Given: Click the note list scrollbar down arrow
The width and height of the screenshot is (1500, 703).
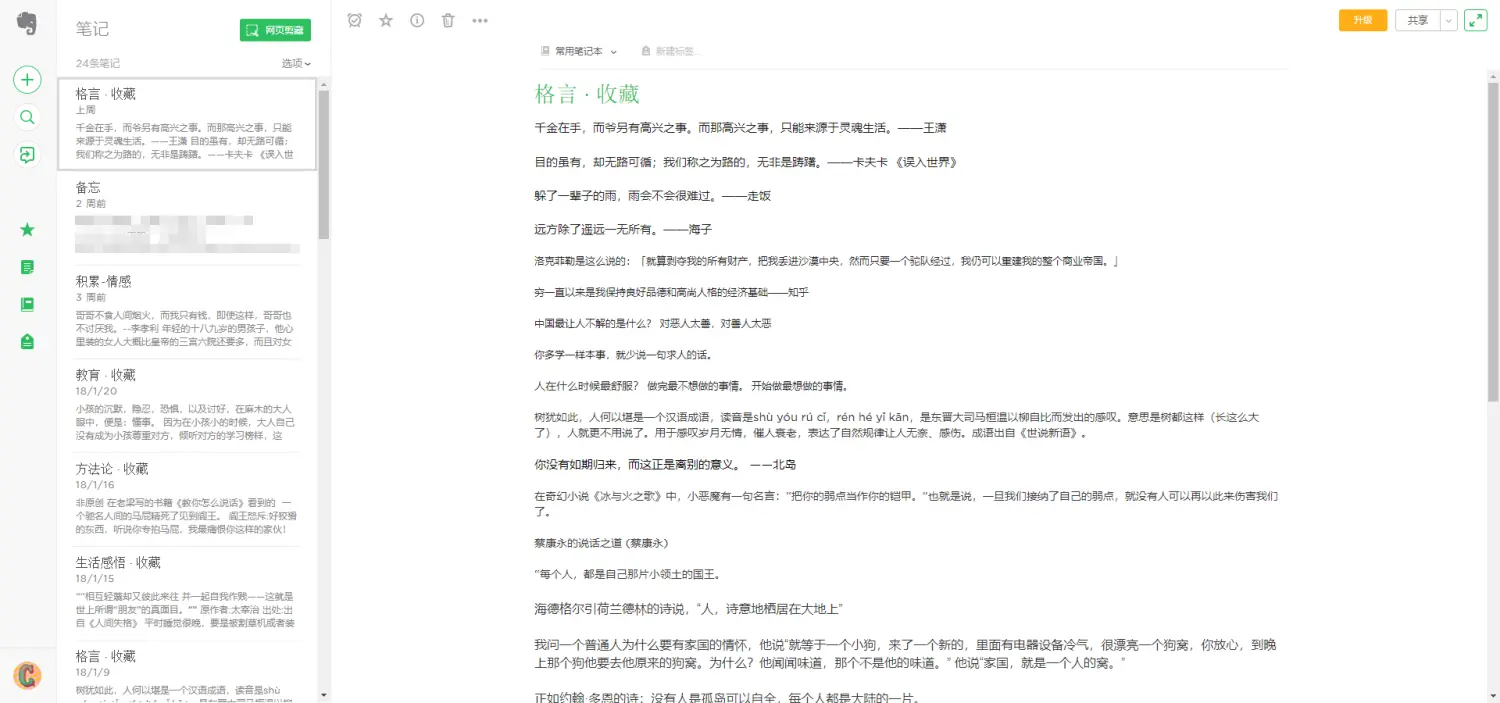Looking at the screenshot, I should (323, 693).
